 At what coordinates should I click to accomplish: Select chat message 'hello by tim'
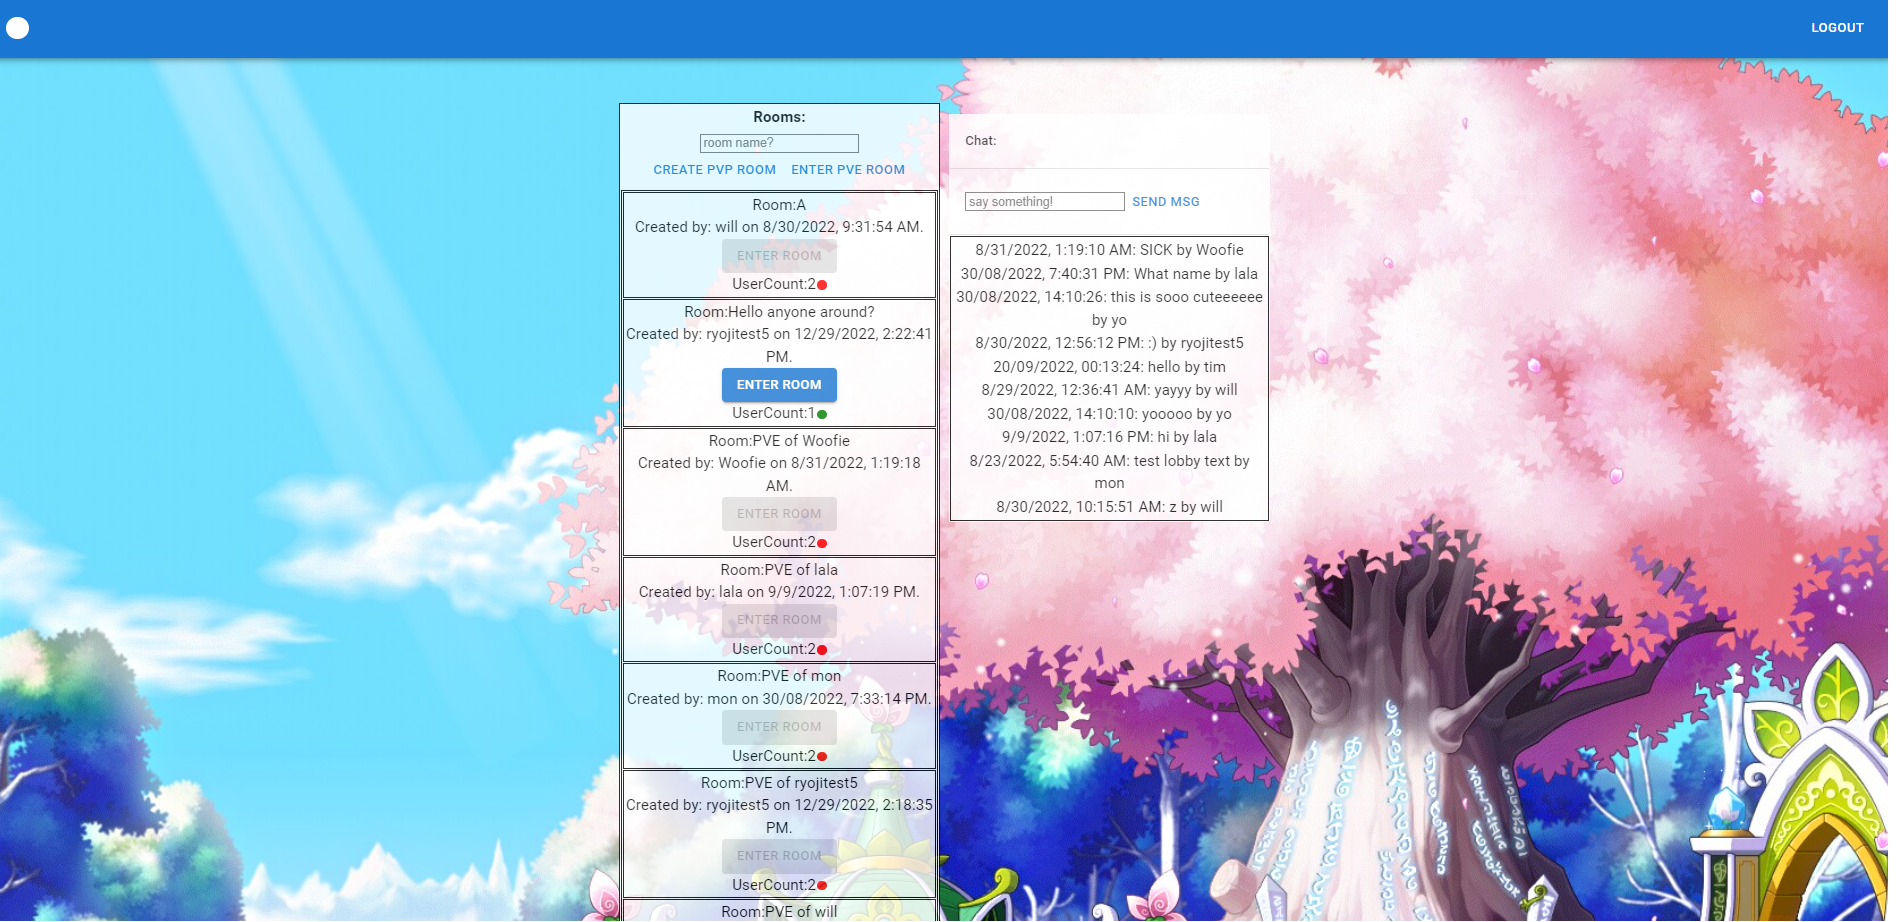point(1109,367)
